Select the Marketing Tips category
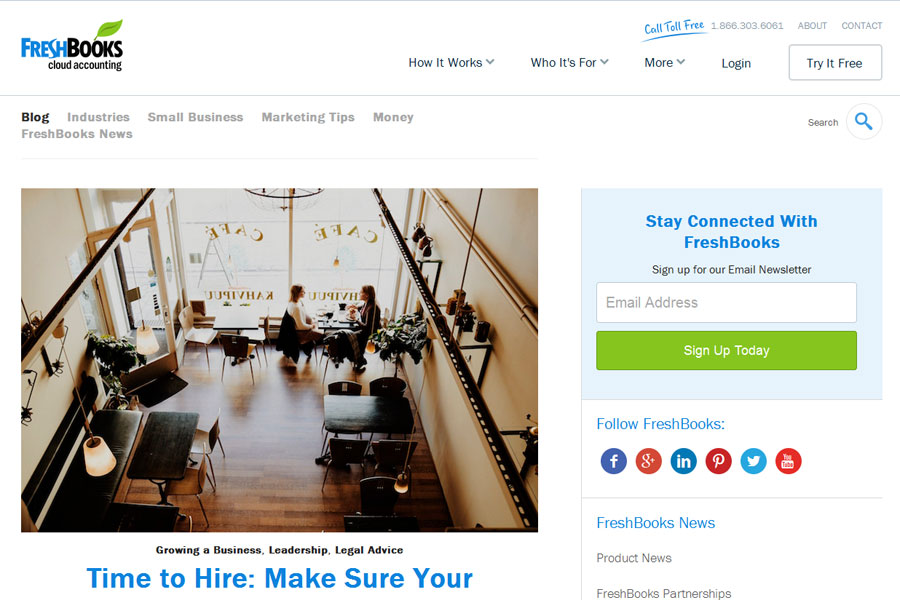The height and width of the screenshot is (600, 900). 308,117
